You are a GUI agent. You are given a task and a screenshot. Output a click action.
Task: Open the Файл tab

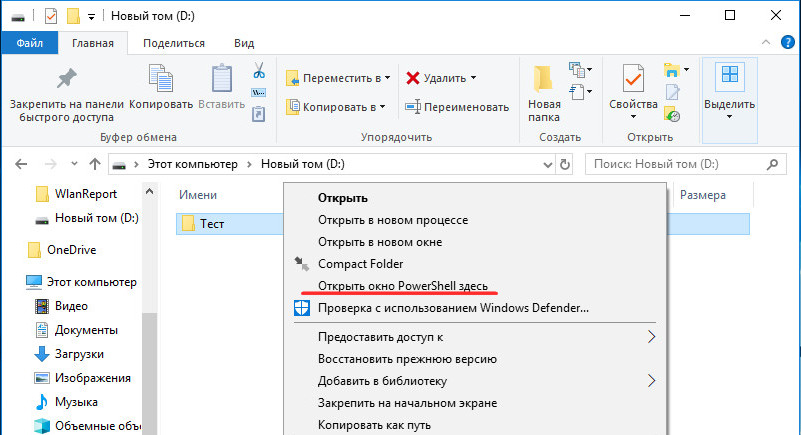coord(30,43)
